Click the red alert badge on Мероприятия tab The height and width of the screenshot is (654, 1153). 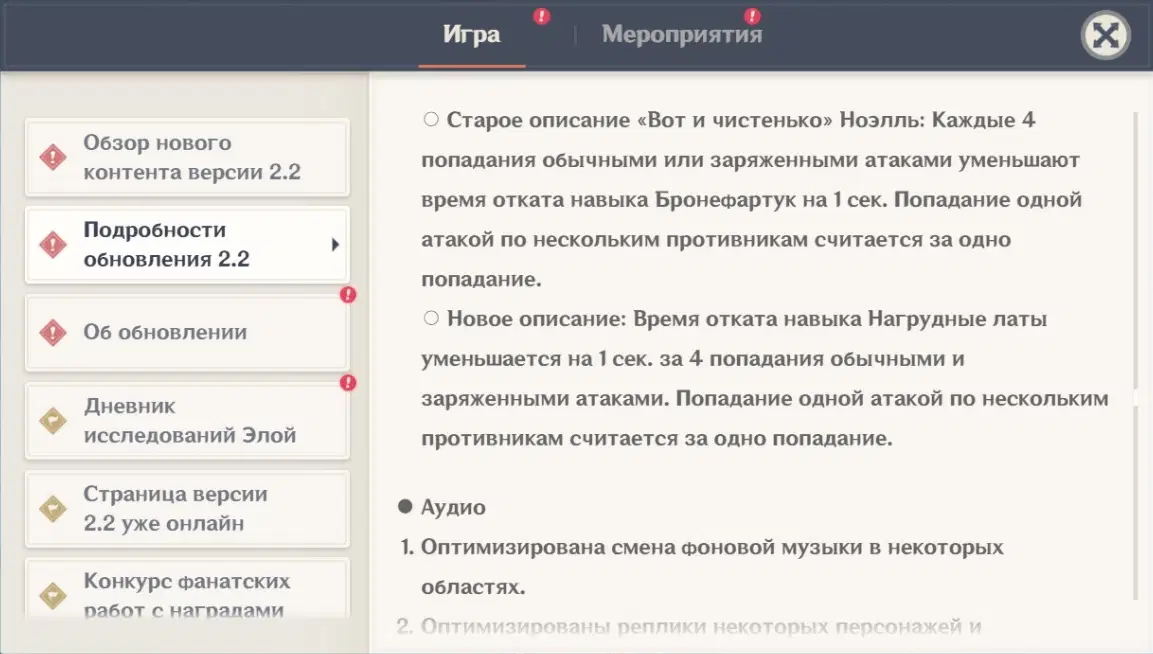pyautogui.click(x=752, y=16)
